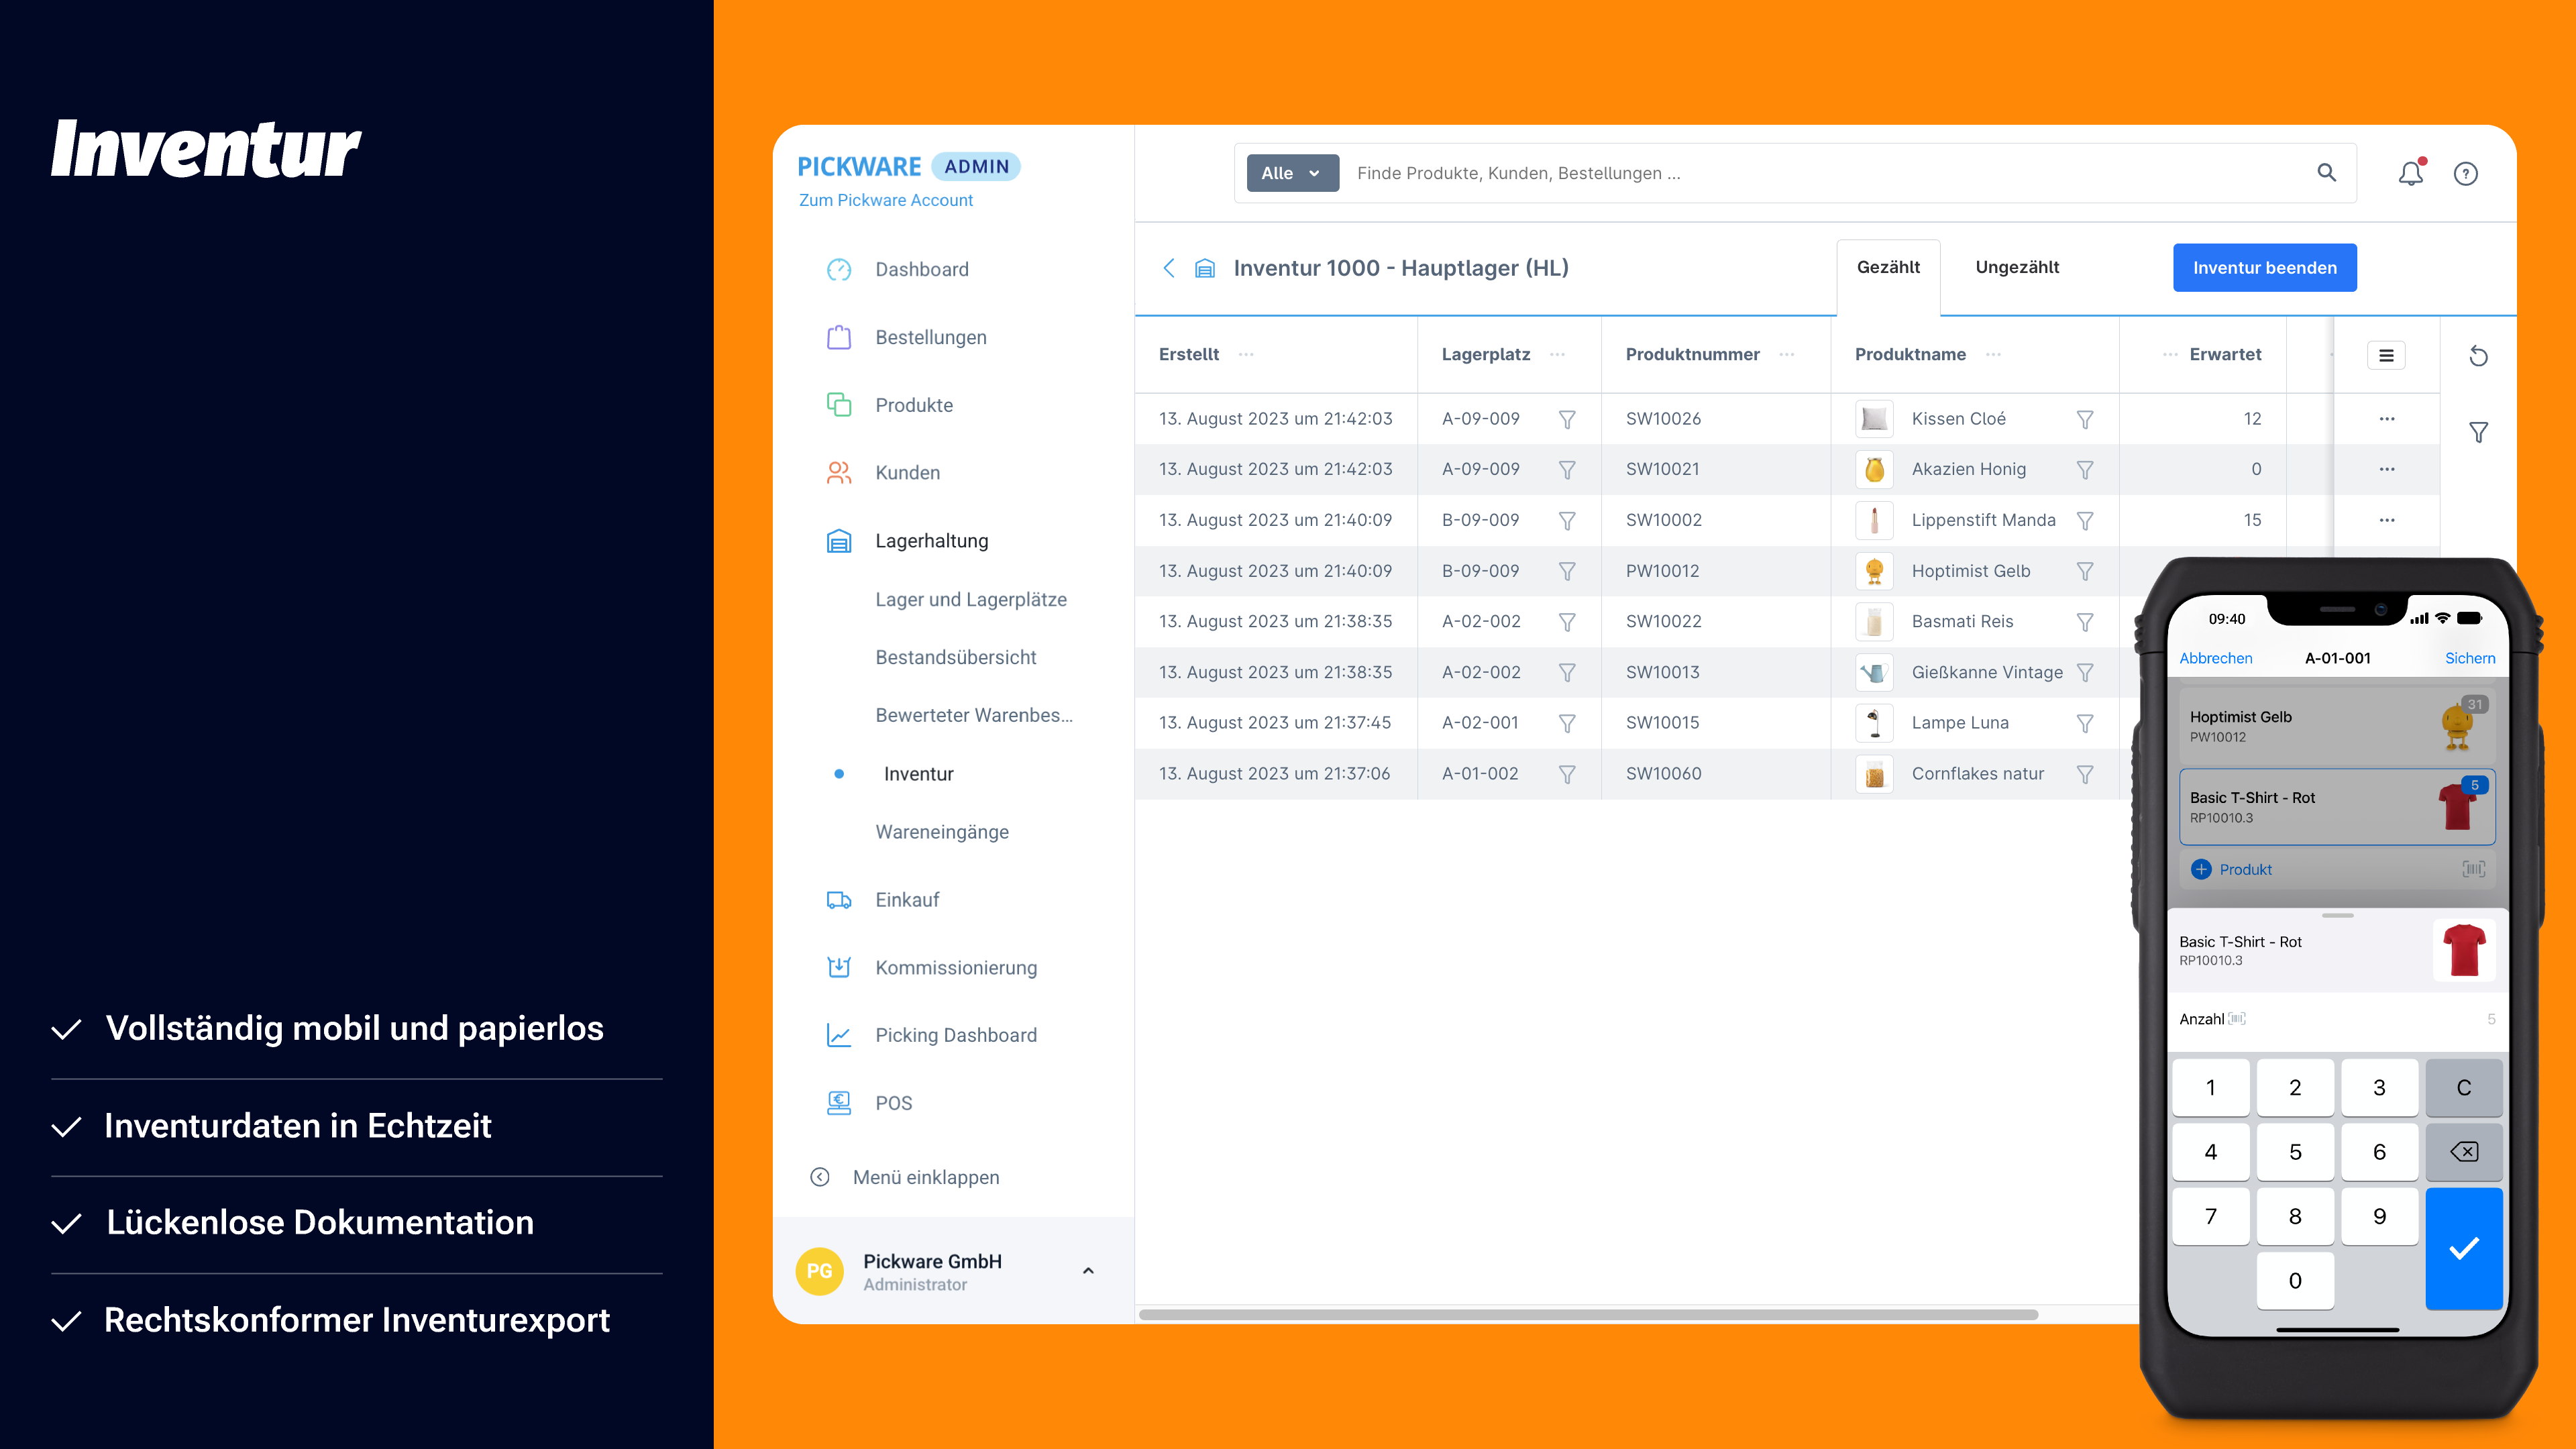This screenshot has height=1449, width=2576.
Task: Open Erstellt column options menu
Action: 1246,354
